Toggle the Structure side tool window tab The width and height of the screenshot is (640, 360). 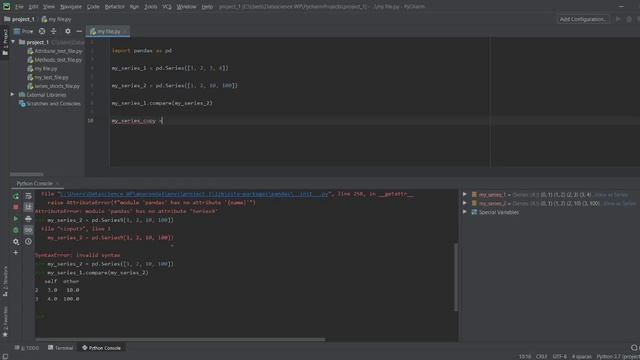click(x=5, y=281)
